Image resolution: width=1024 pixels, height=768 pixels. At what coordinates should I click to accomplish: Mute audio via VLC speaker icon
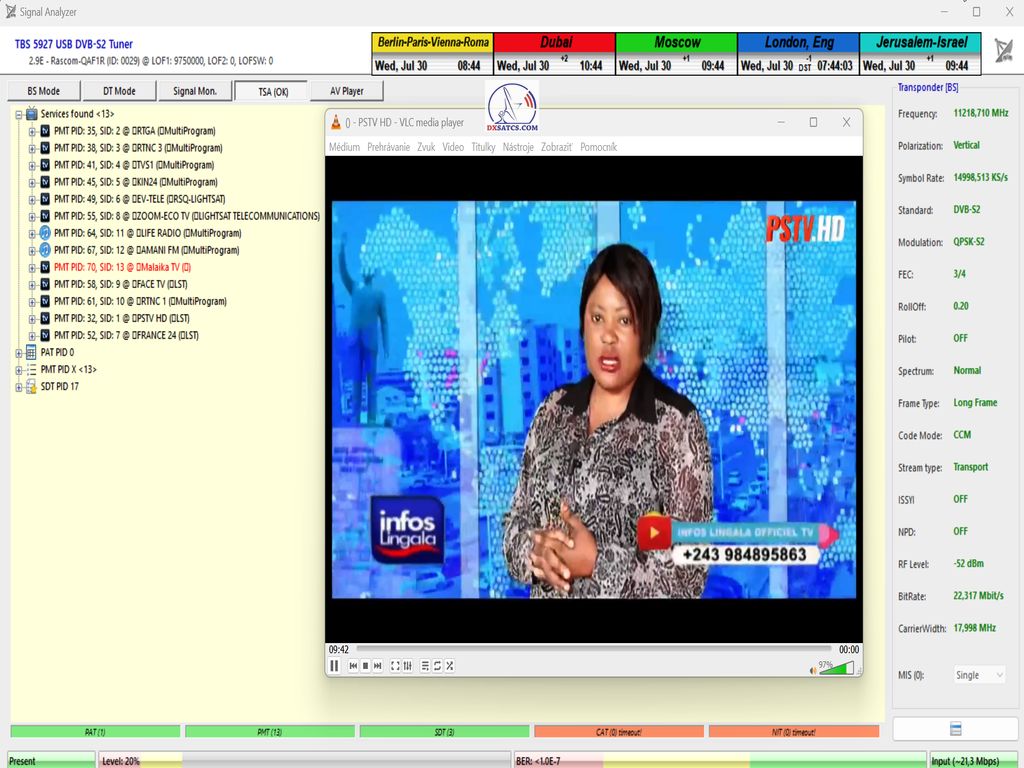(811, 668)
